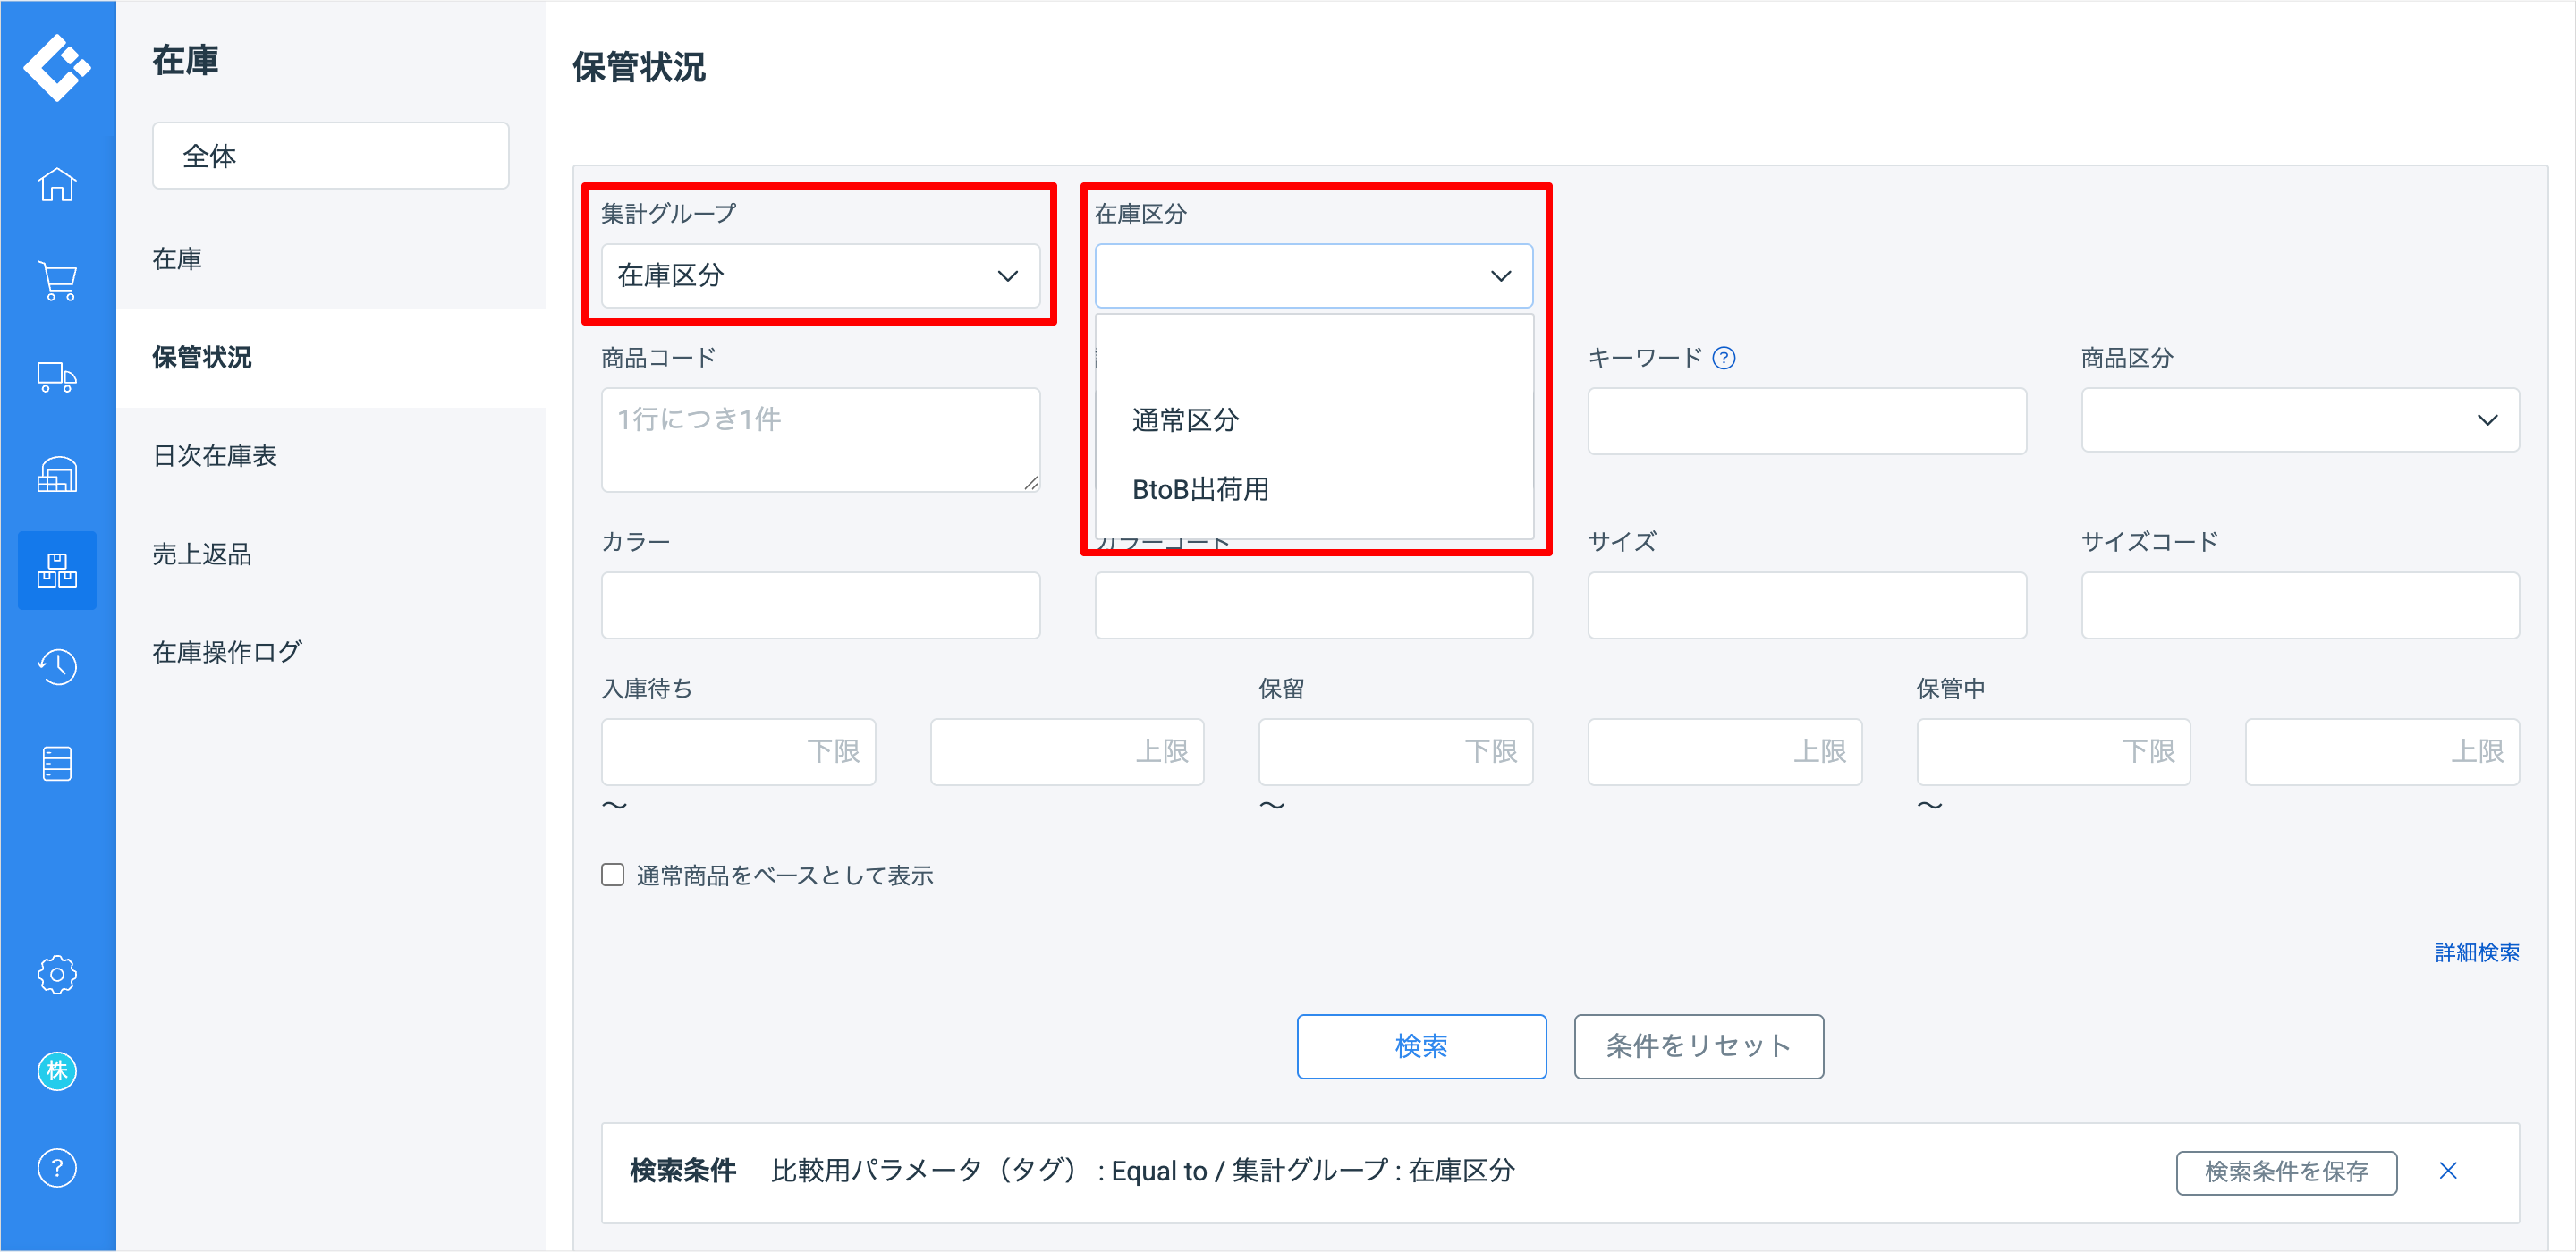Click the keyword help tooltip icon
Viewport: 2576px width, 1252px height.
point(1724,358)
